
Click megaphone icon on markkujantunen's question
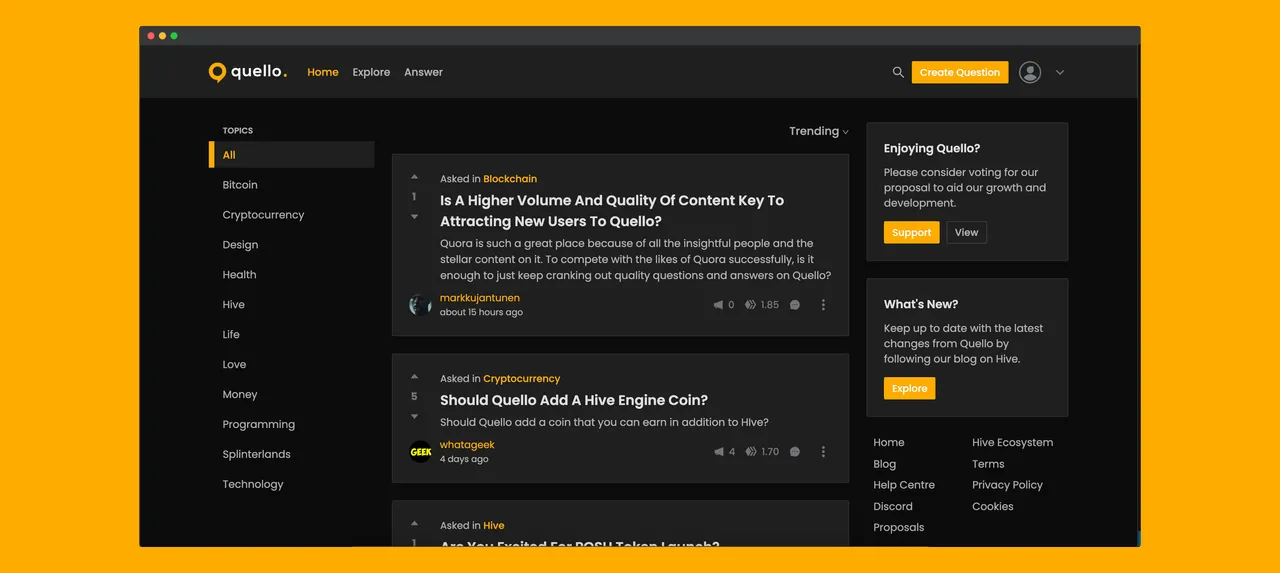pos(718,305)
